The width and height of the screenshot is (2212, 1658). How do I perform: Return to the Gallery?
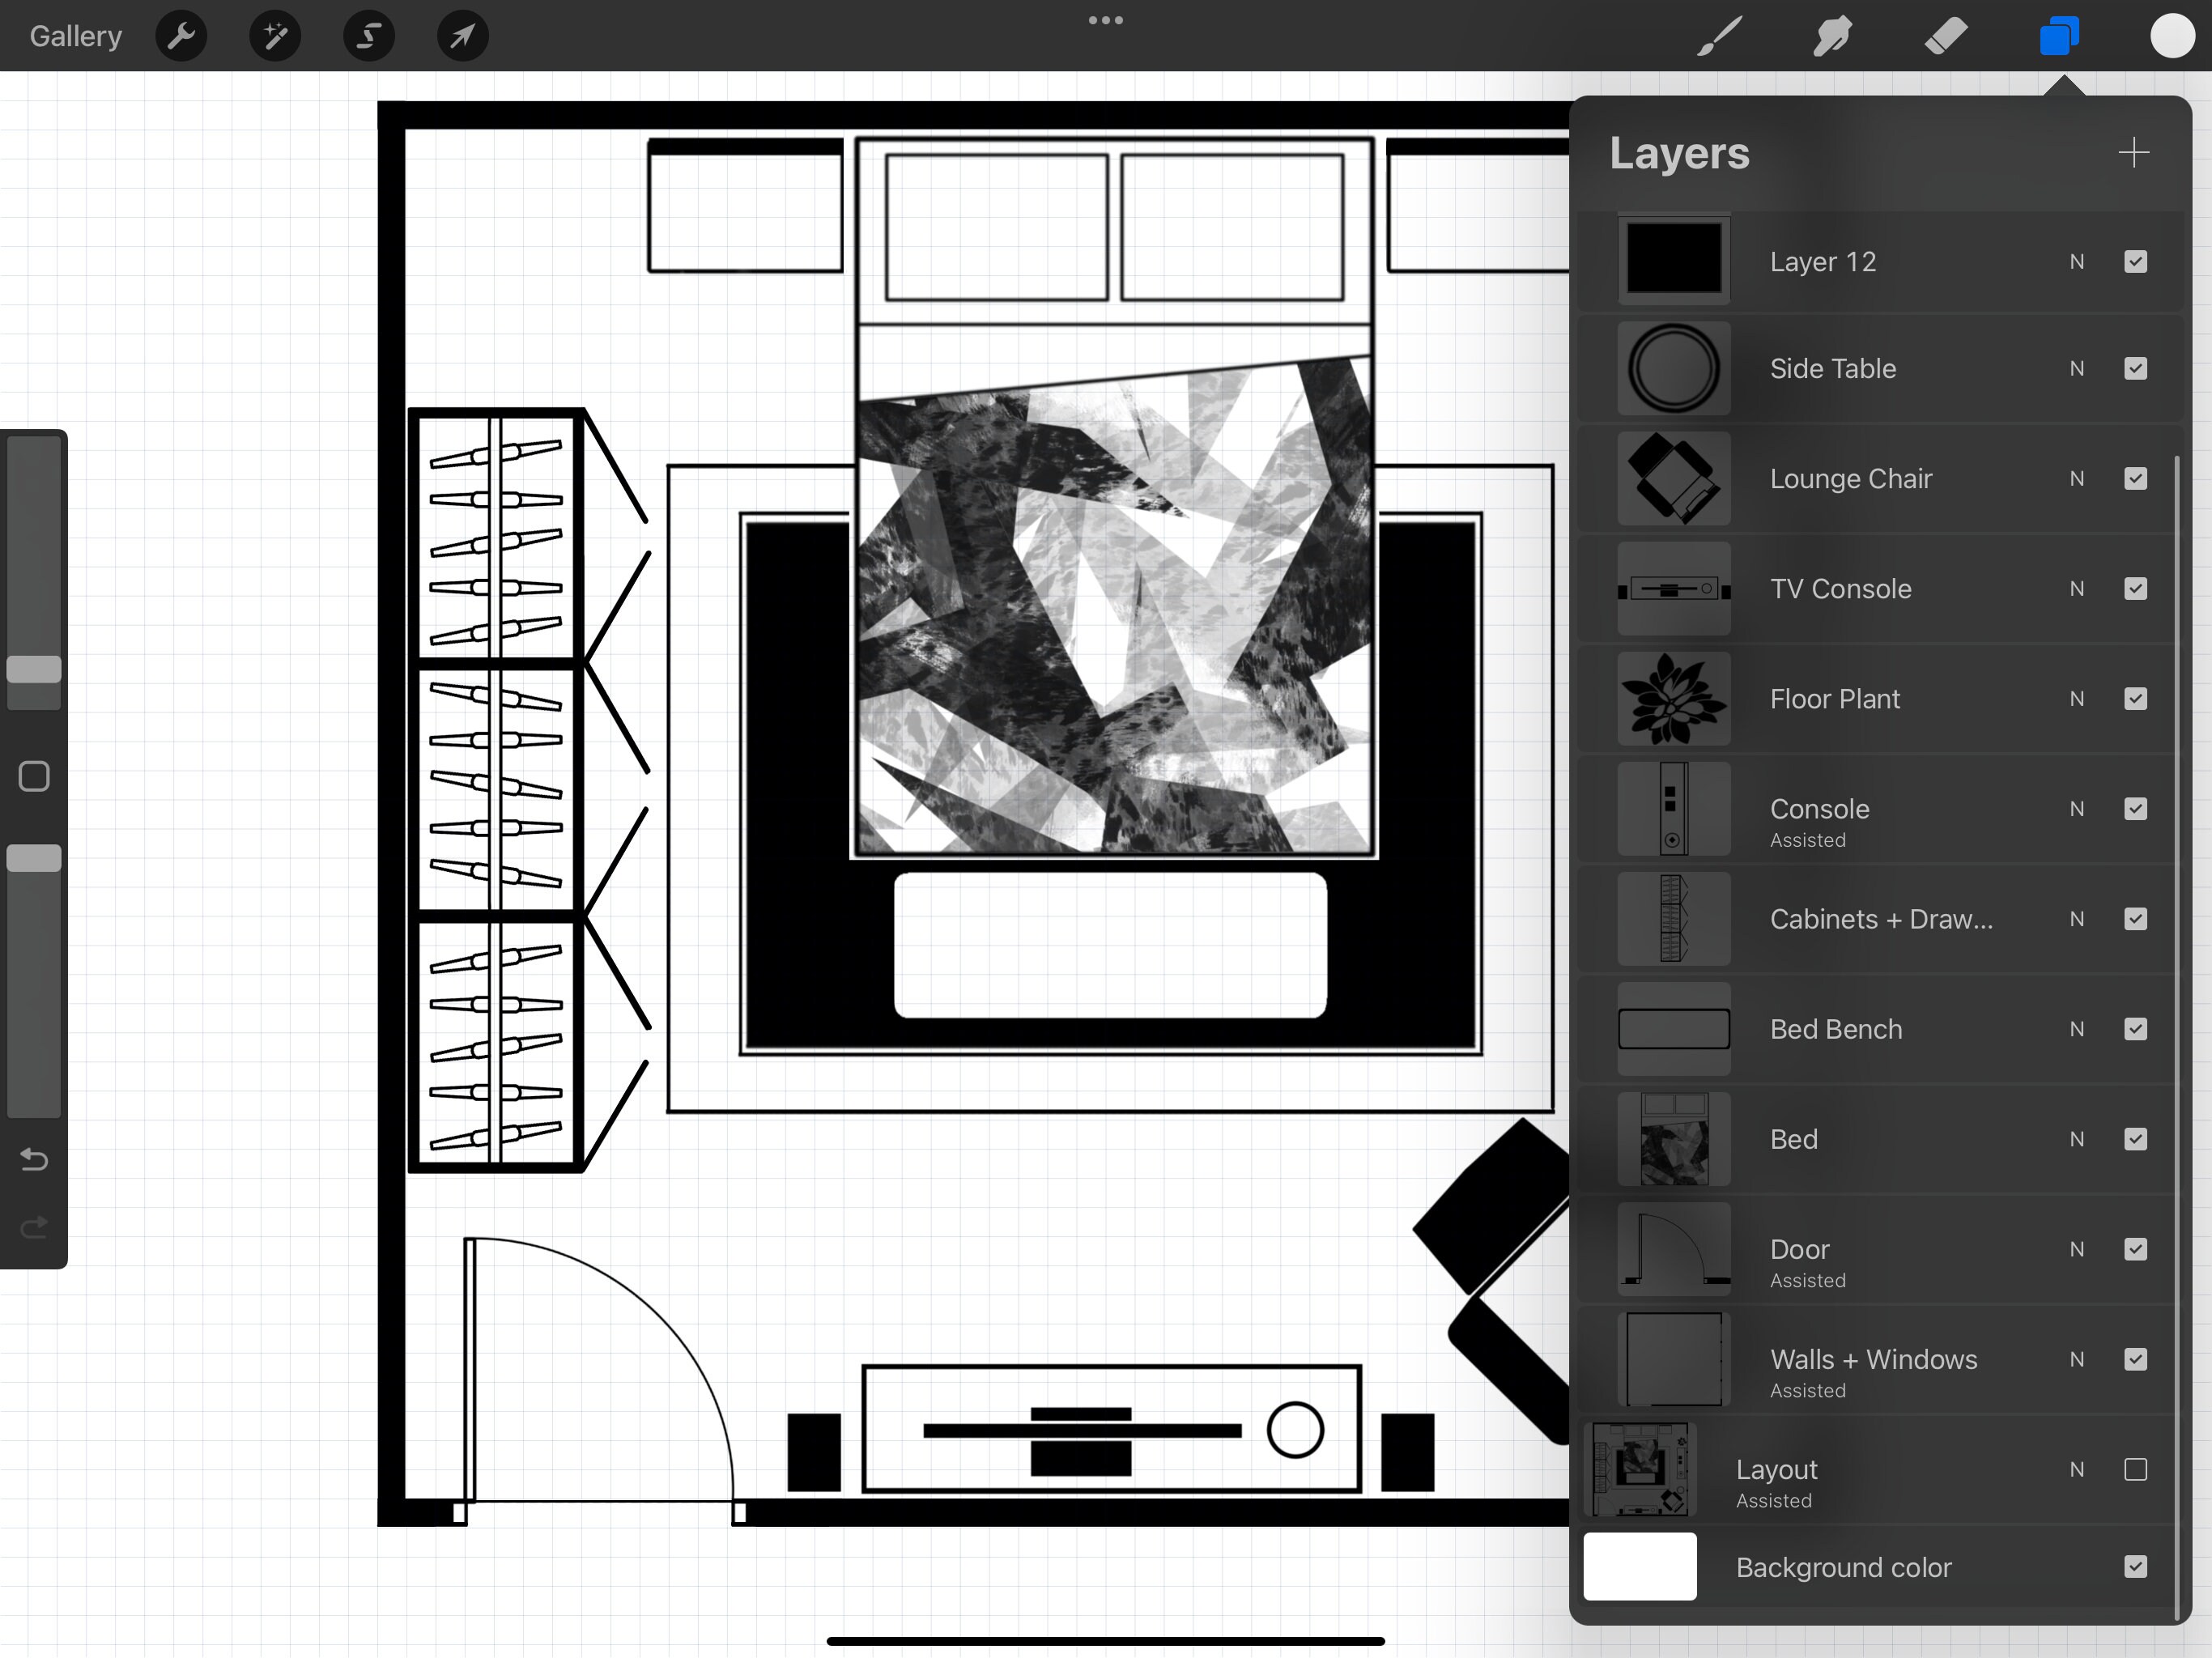pos(75,35)
